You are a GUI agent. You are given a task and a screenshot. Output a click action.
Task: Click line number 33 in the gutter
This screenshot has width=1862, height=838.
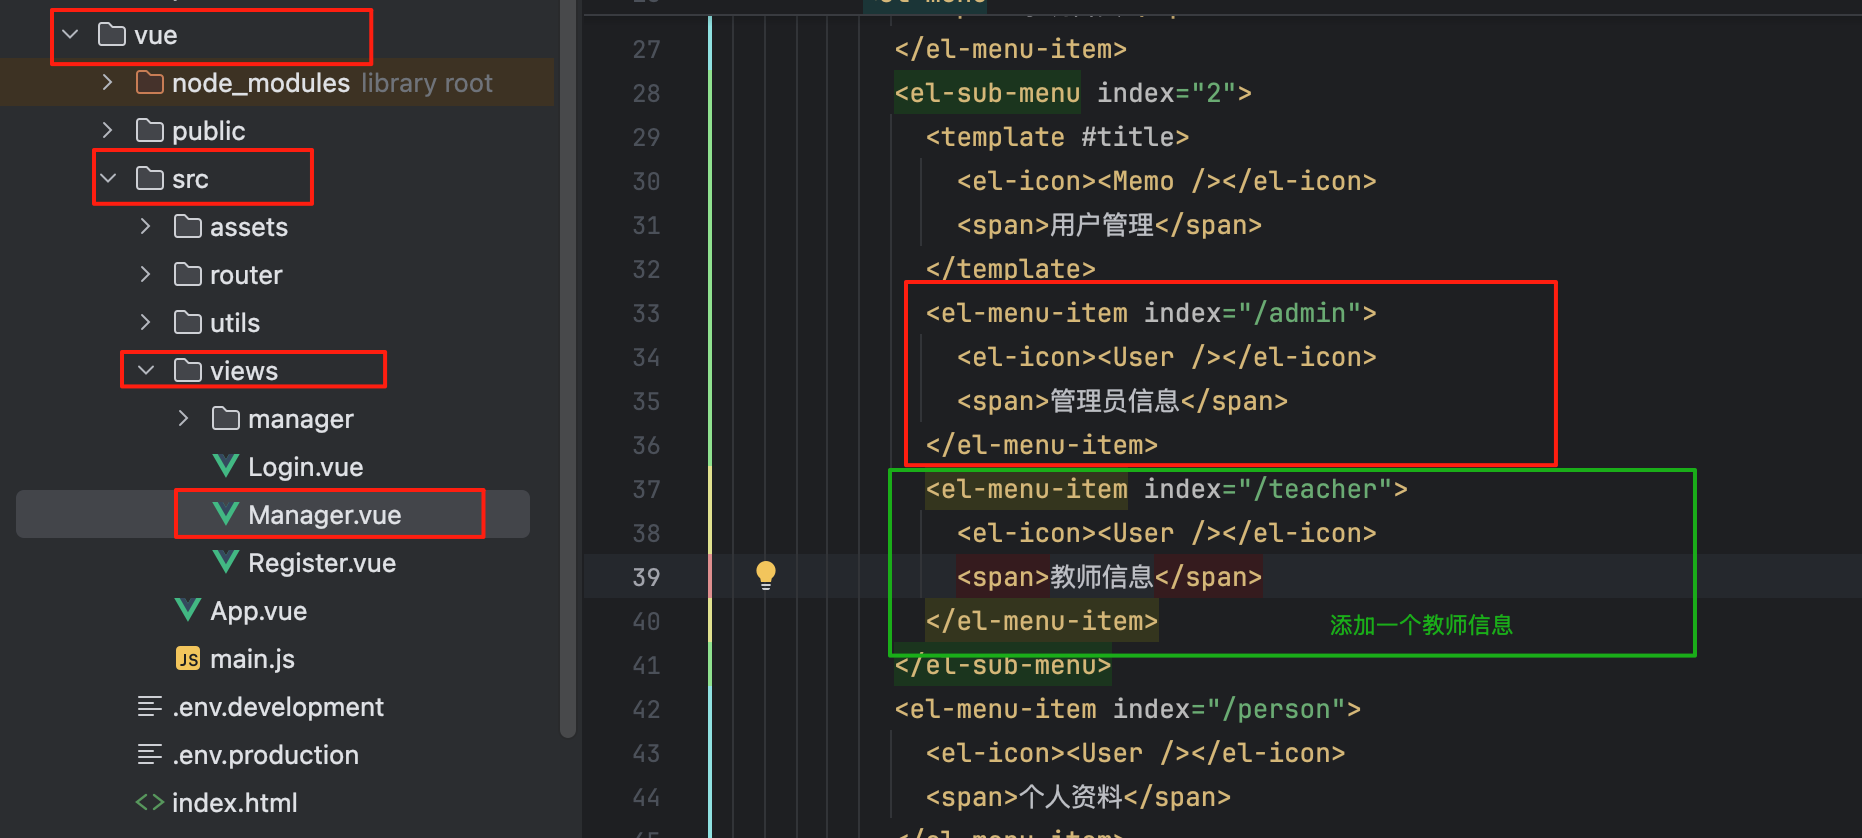point(646,314)
